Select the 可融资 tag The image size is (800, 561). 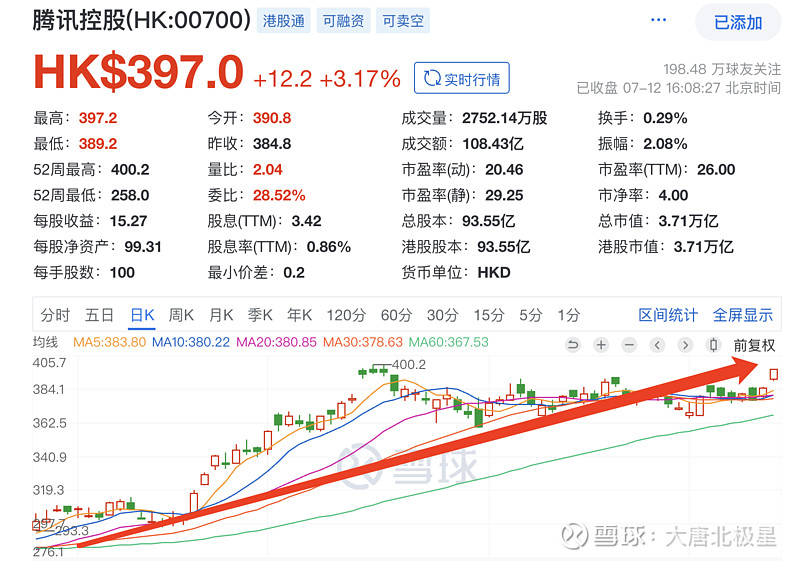coord(343,21)
